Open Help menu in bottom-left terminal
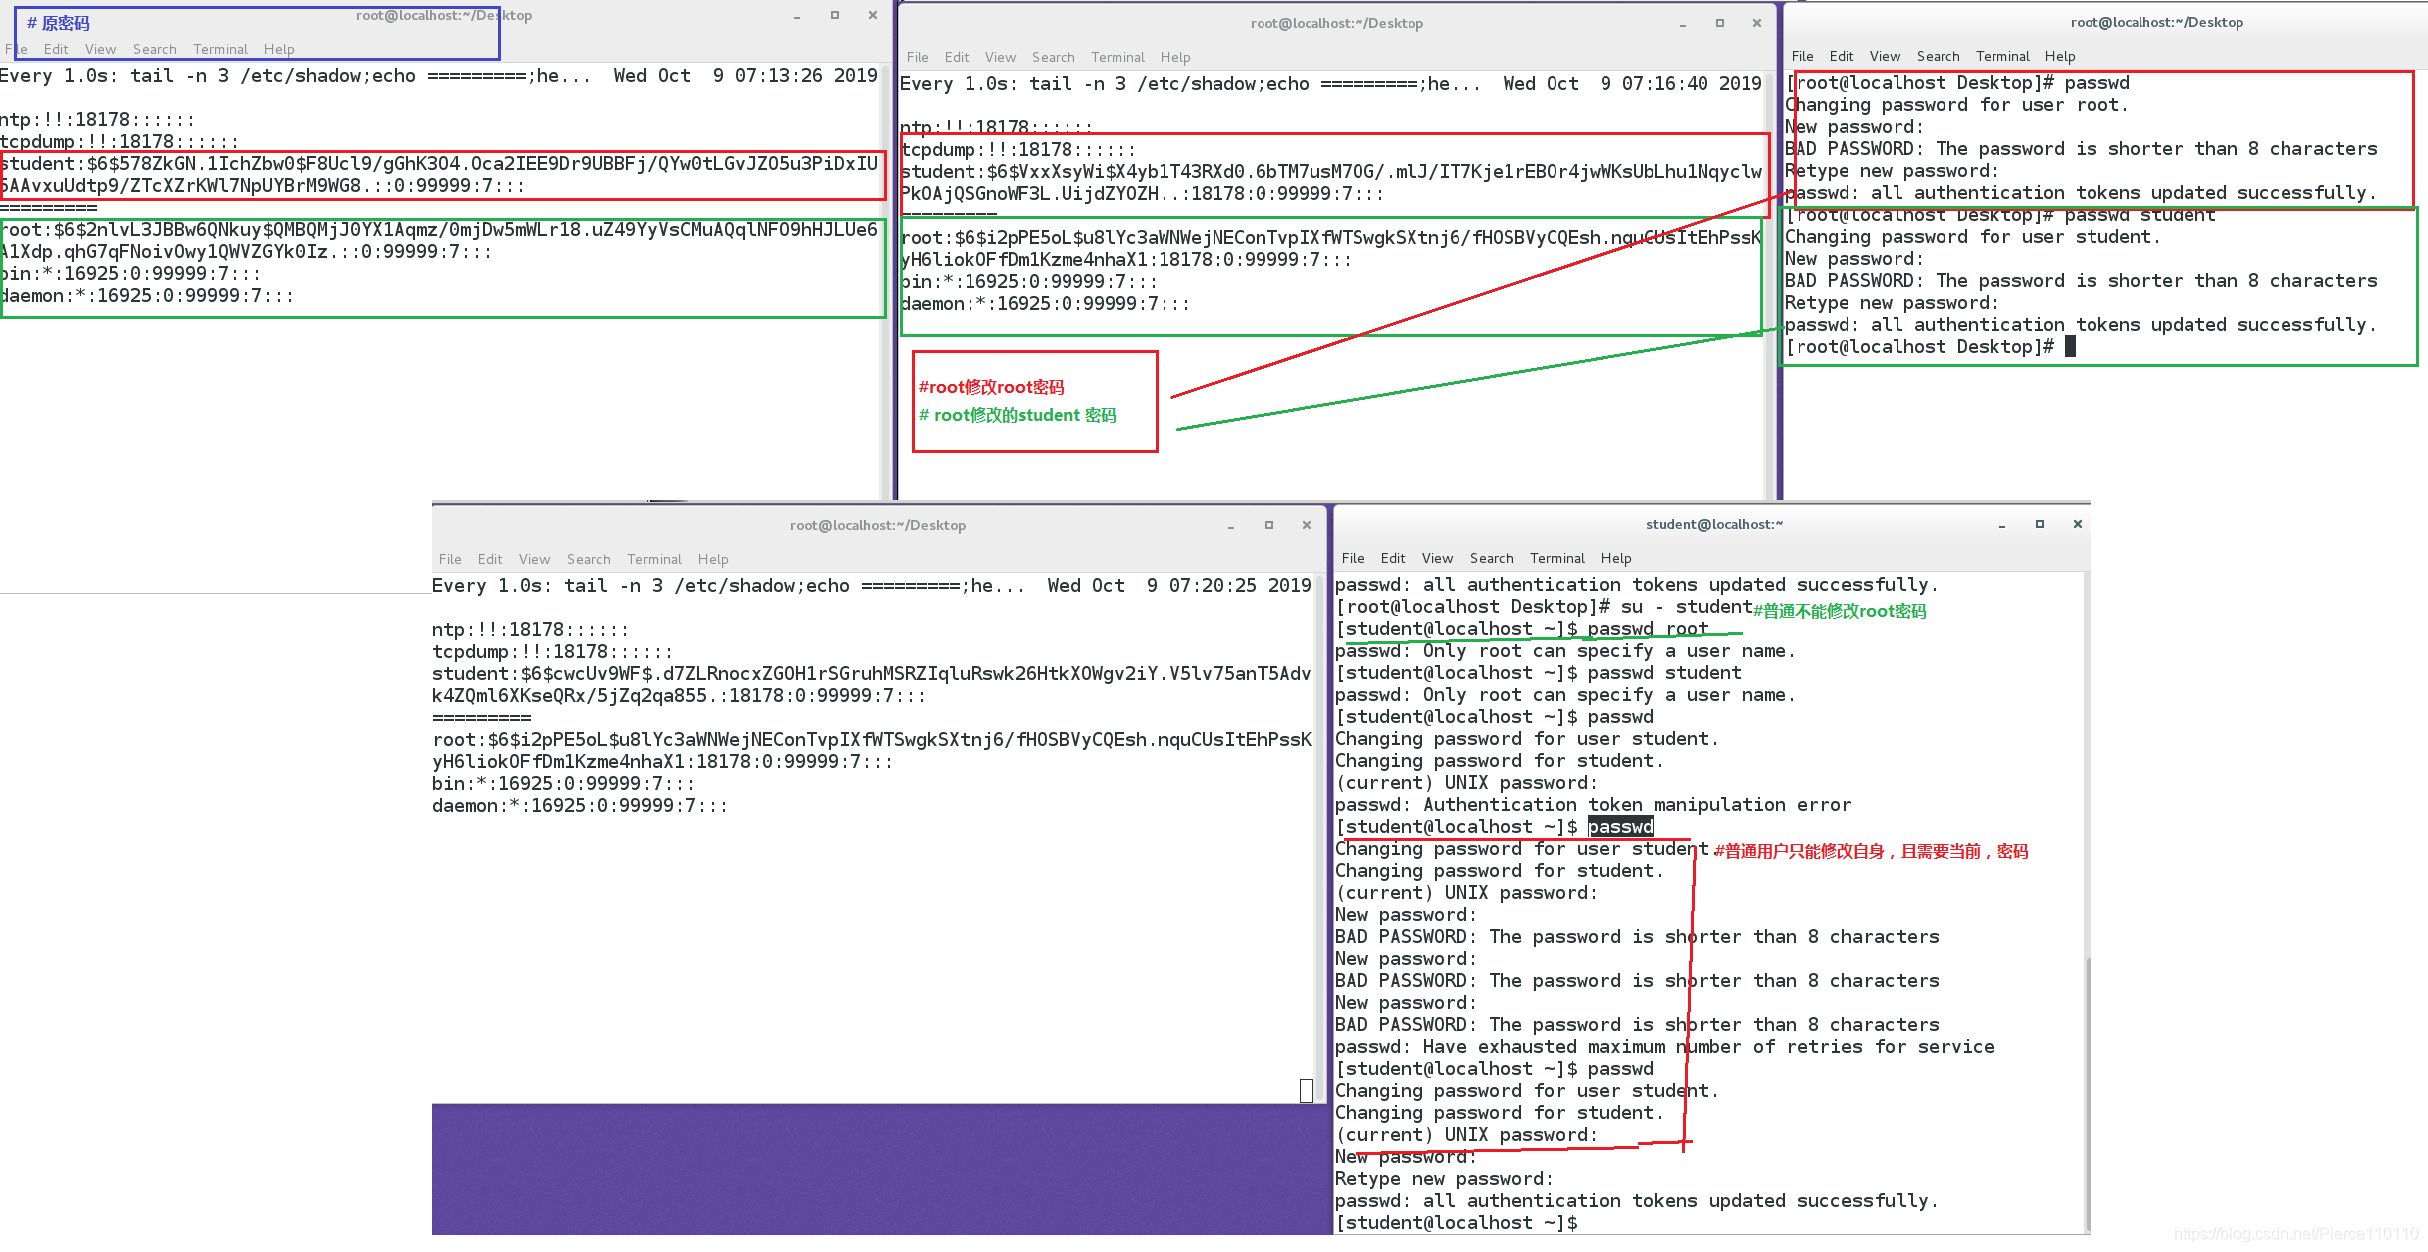Image resolution: width=2428 pixels, height=1252 pixels. [x=713, y=559]
